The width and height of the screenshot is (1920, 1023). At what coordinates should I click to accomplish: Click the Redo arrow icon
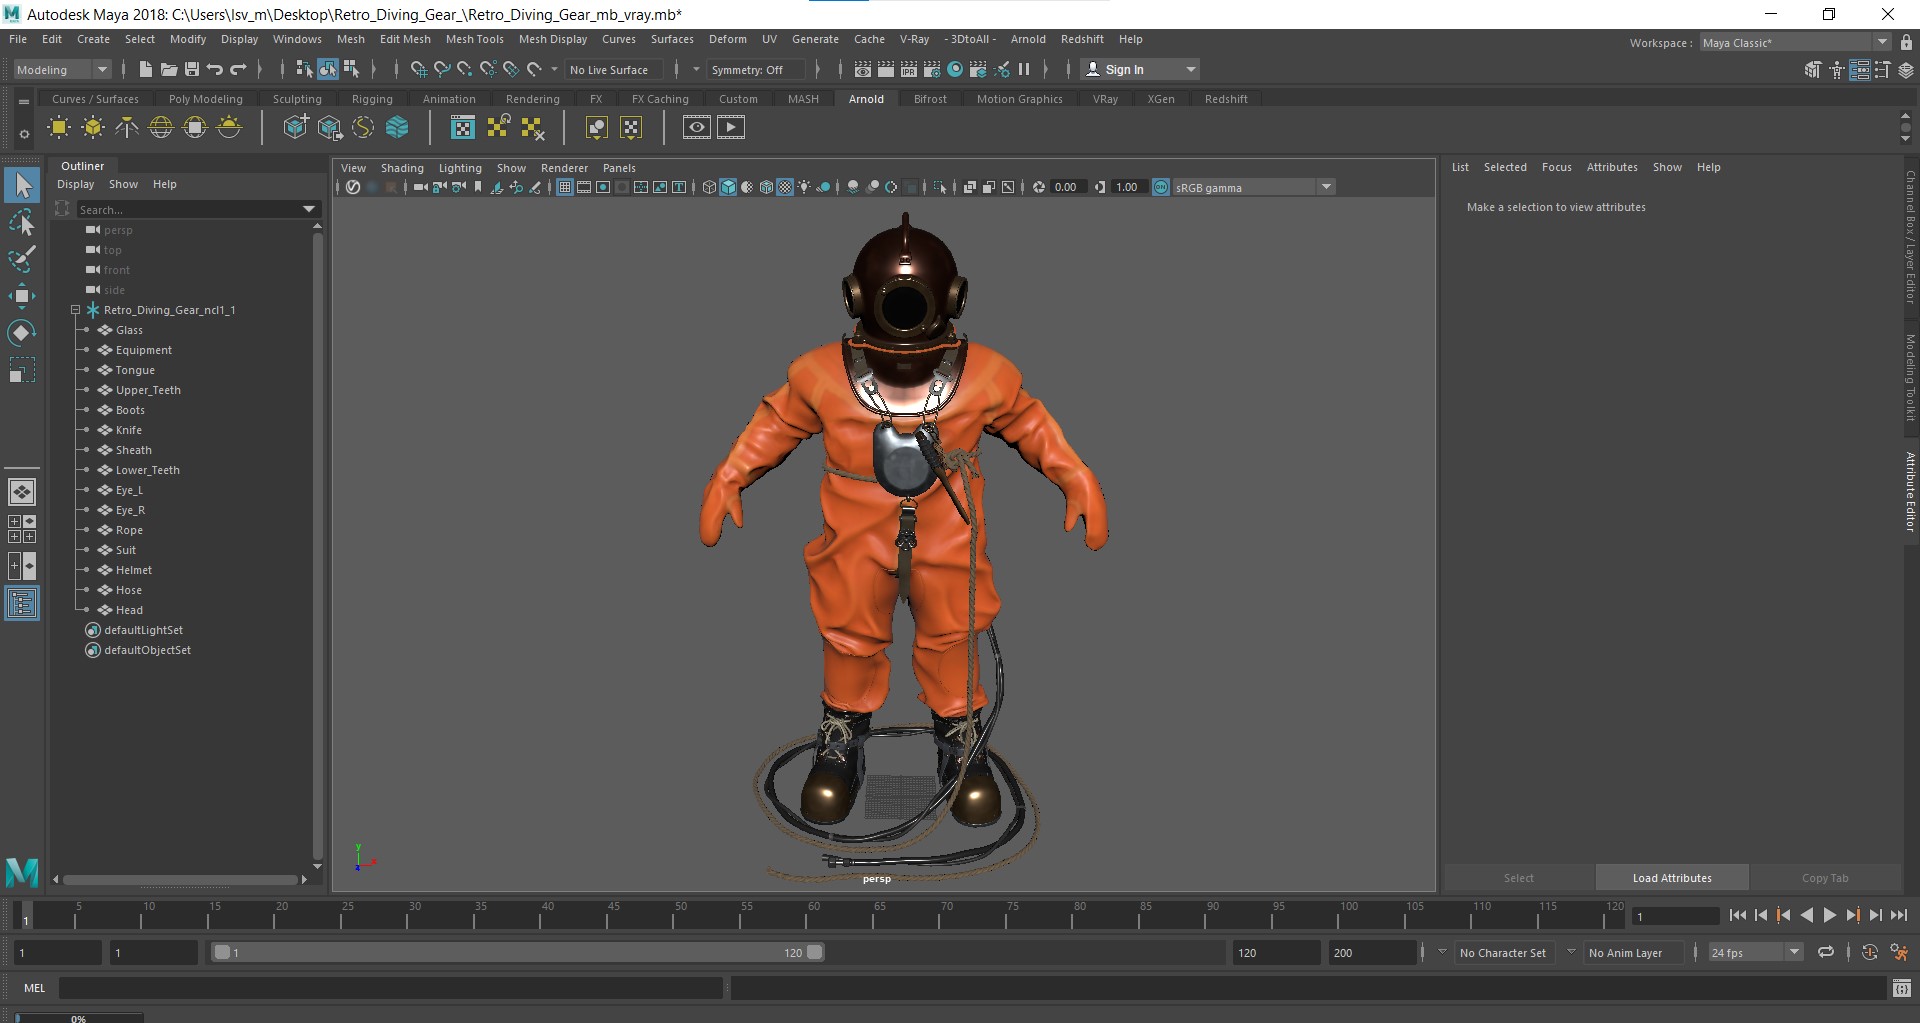238,69
